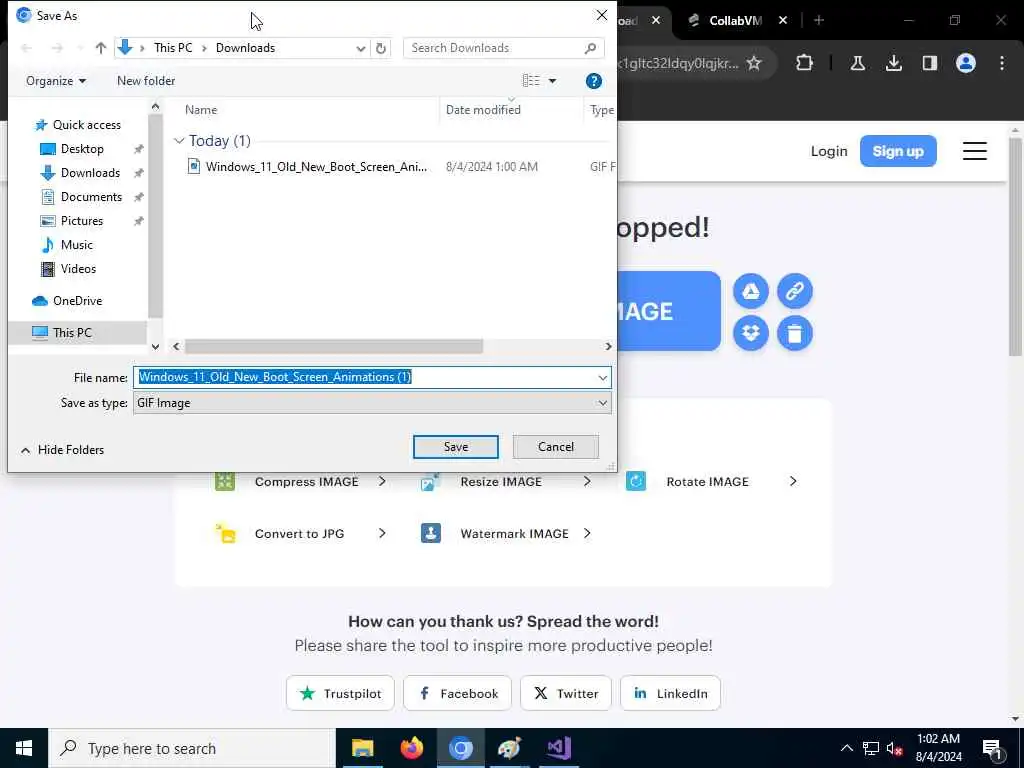This screenshot has height=768, width=1024.
Task: Open Music in the navigation pane
Action: coord(76,245)
